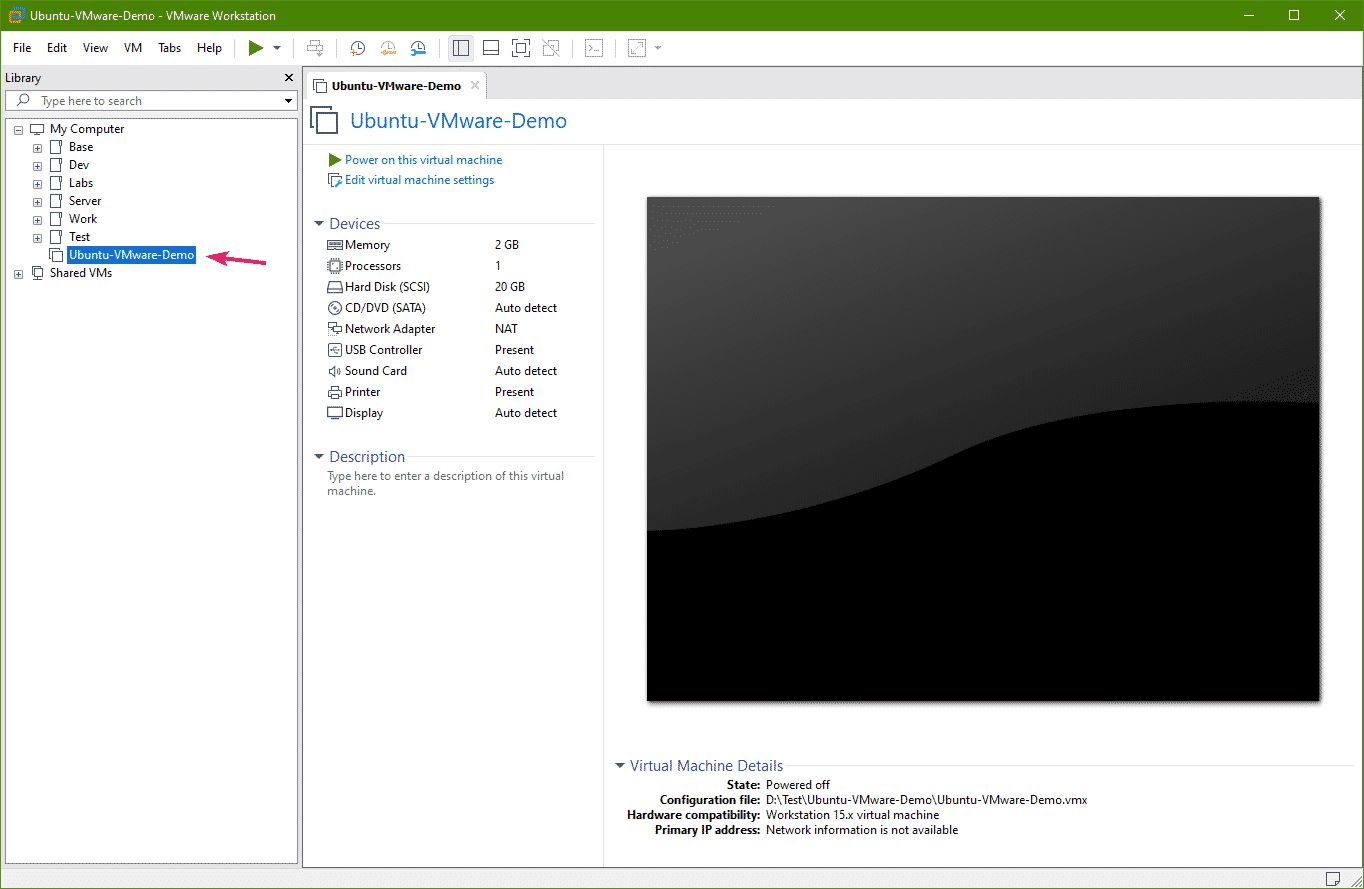Expand the Test folder
Viewport: 1364px width, 889px height.
coord(37,237)
